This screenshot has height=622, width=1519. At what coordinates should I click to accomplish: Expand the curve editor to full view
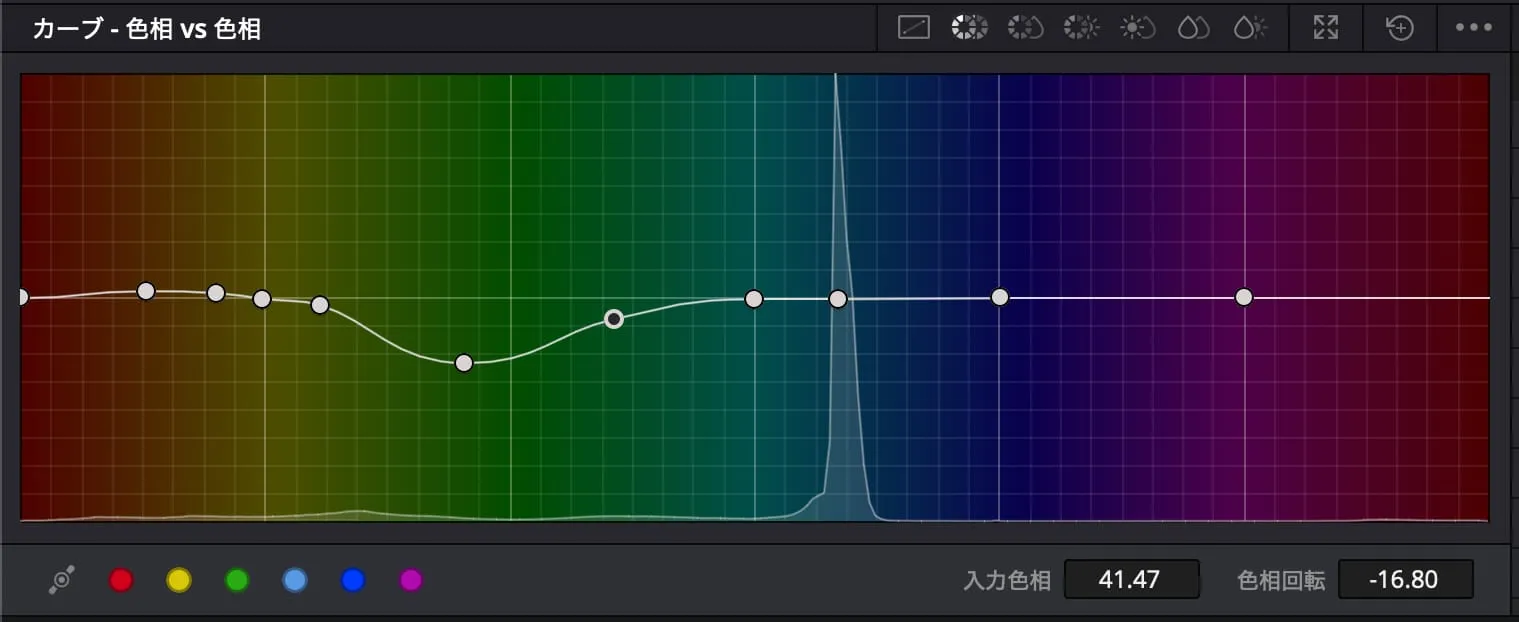1326,28
